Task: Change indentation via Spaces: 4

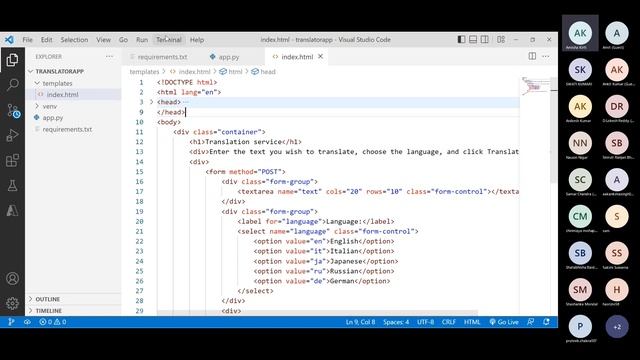Action: (x=396, y=322)
